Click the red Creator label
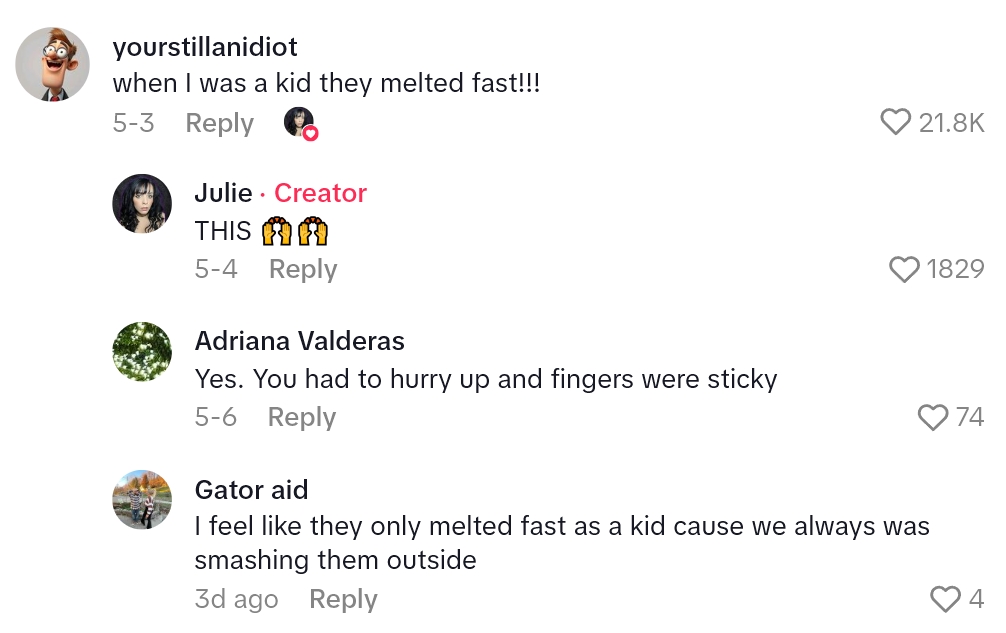Image resolution: width=1006 pixels, height=633 pixels. coord(320,193)
